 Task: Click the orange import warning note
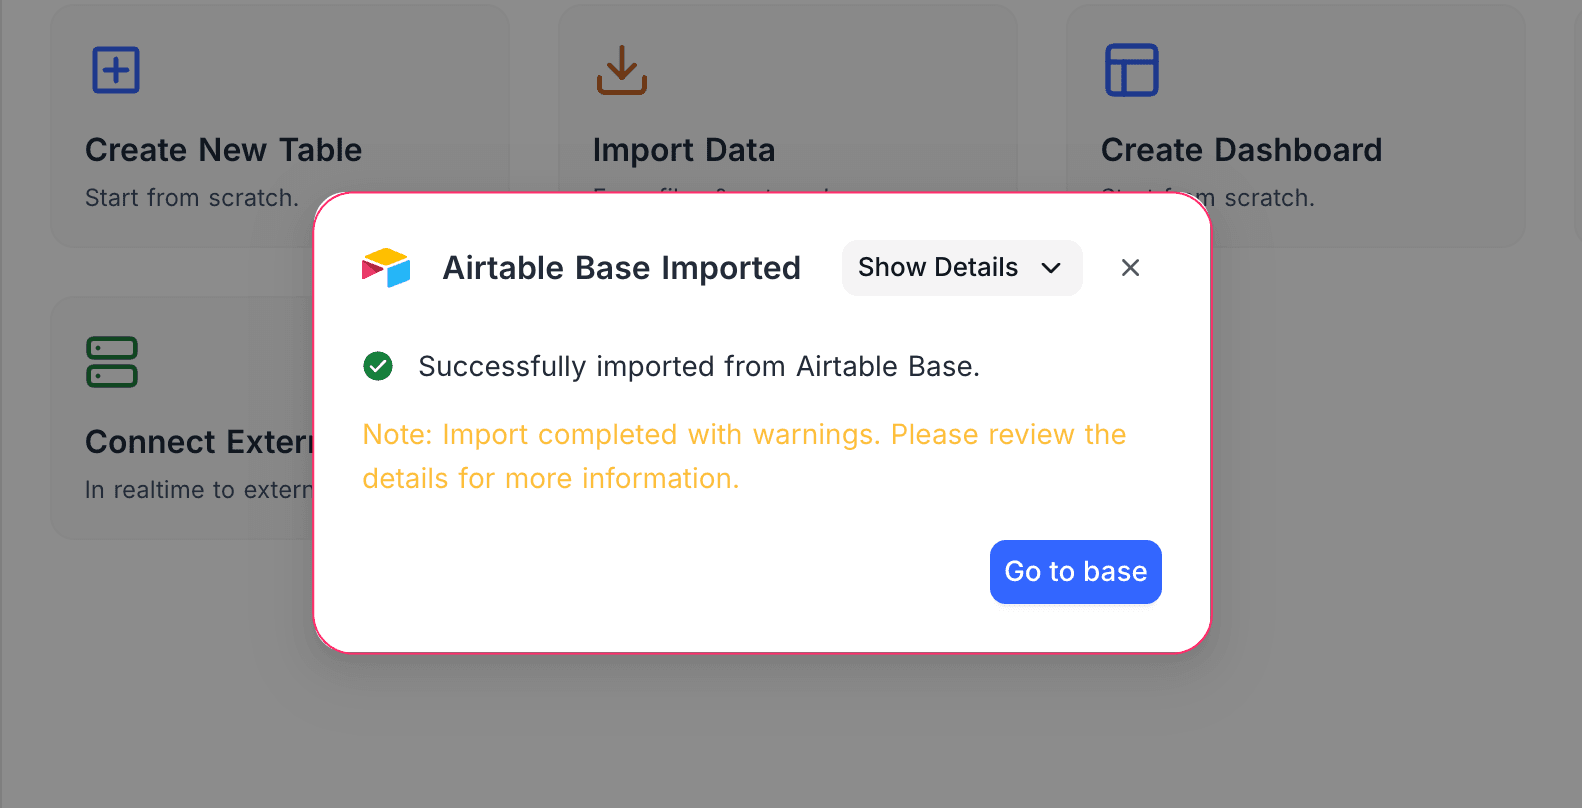point(744,456)
